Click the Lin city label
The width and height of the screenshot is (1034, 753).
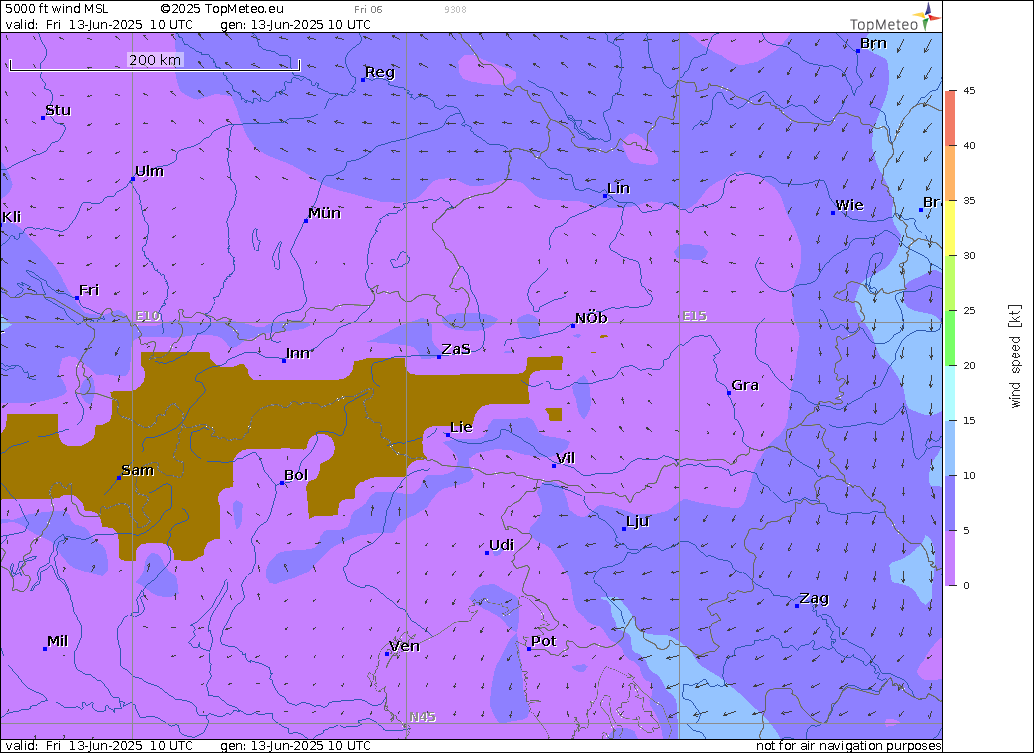coord(619,188)
